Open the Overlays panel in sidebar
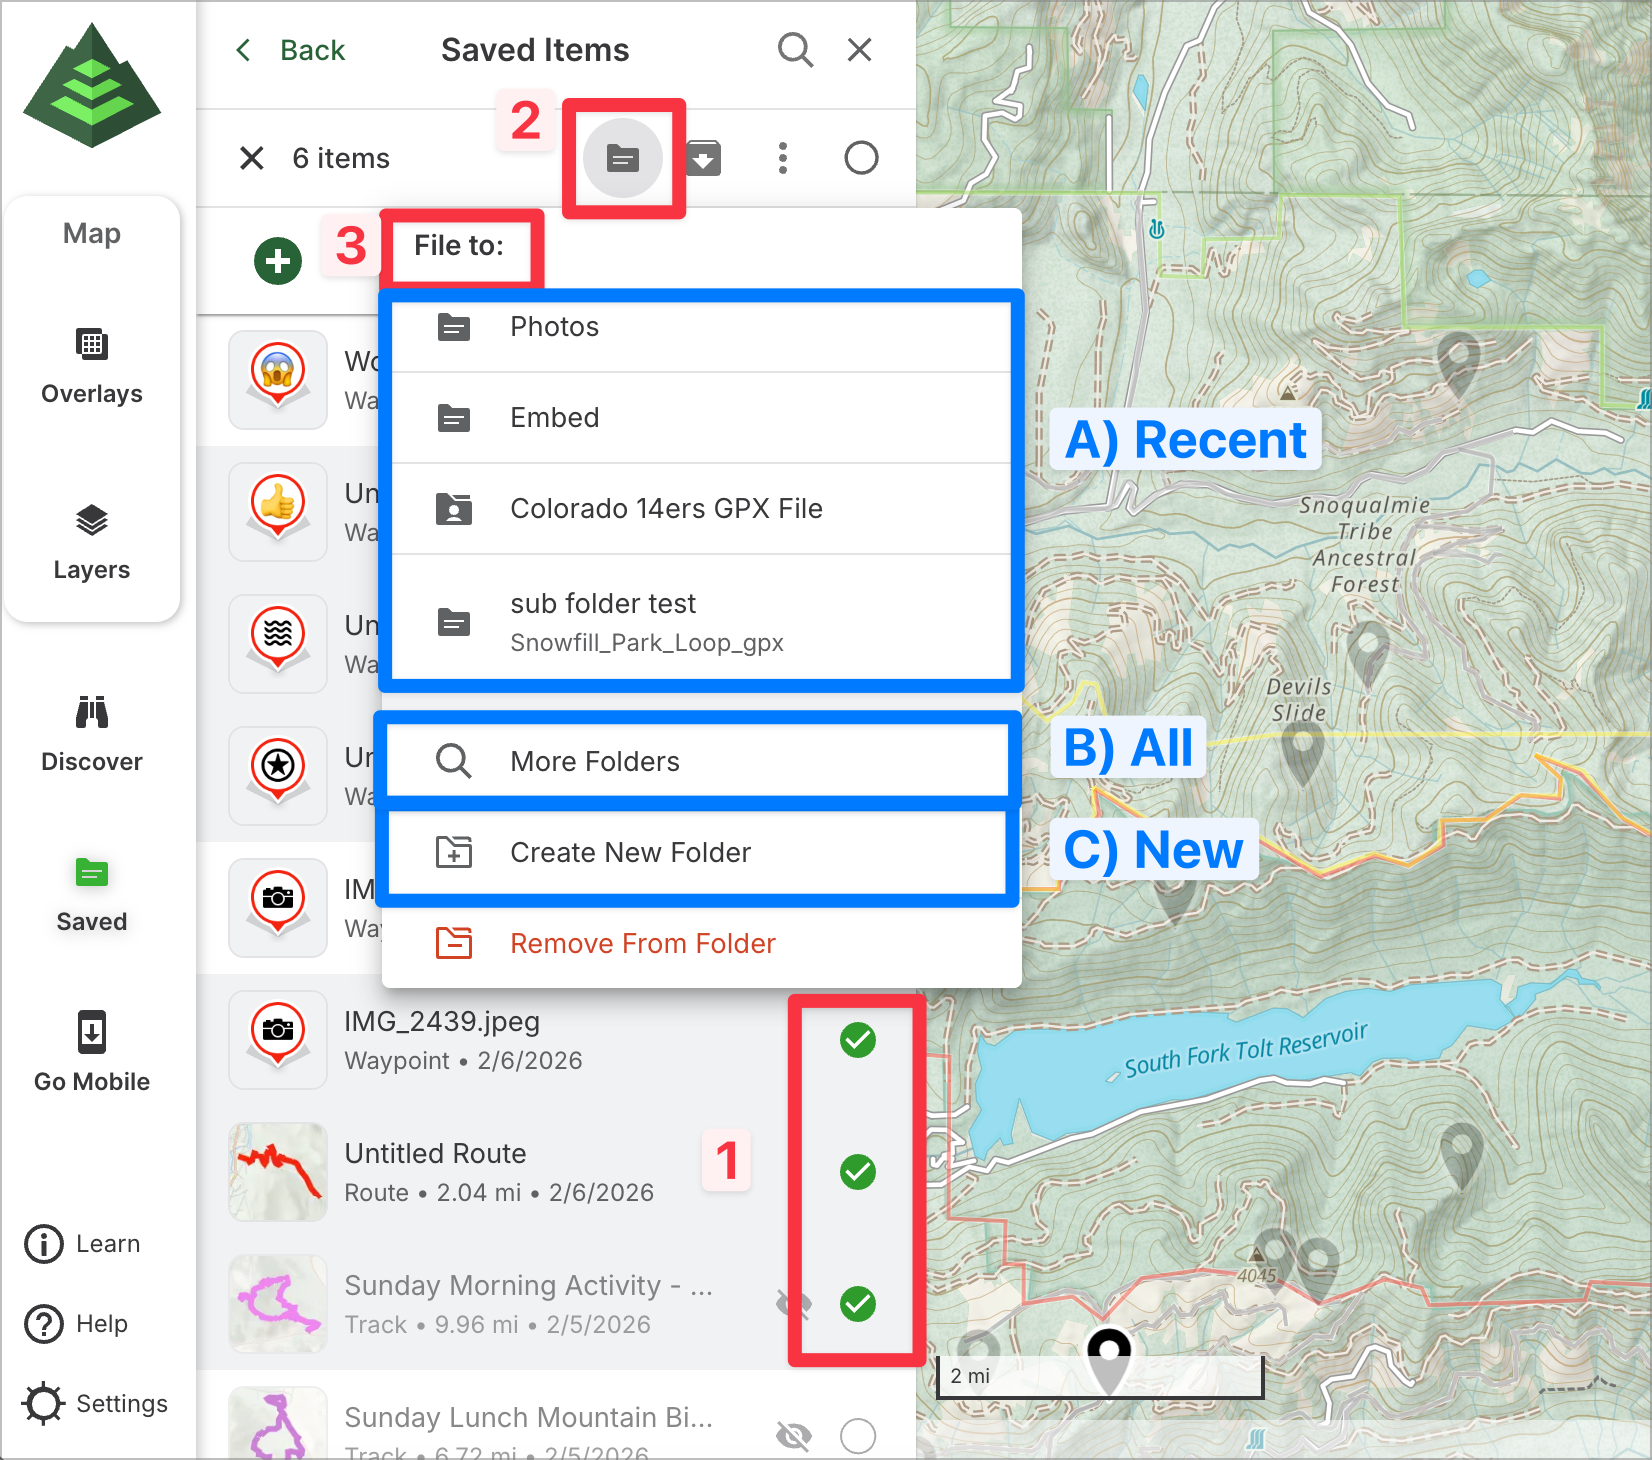Screen dimensions: 1652x1460 click(92, 366)
